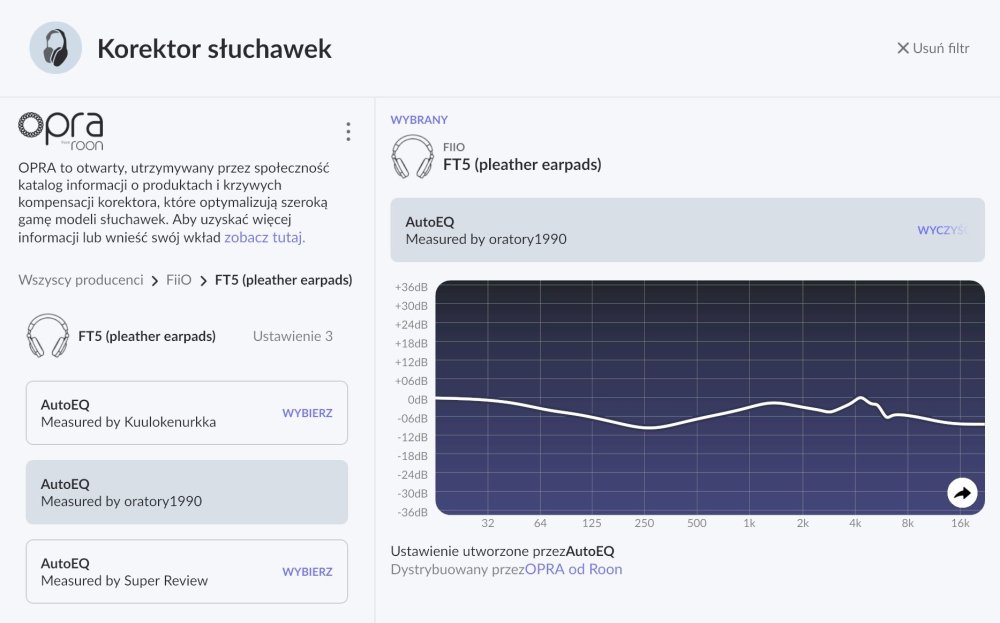Select AutoEQ measured by Super Review
1000x623 pixels.
(x=307, y=572)
